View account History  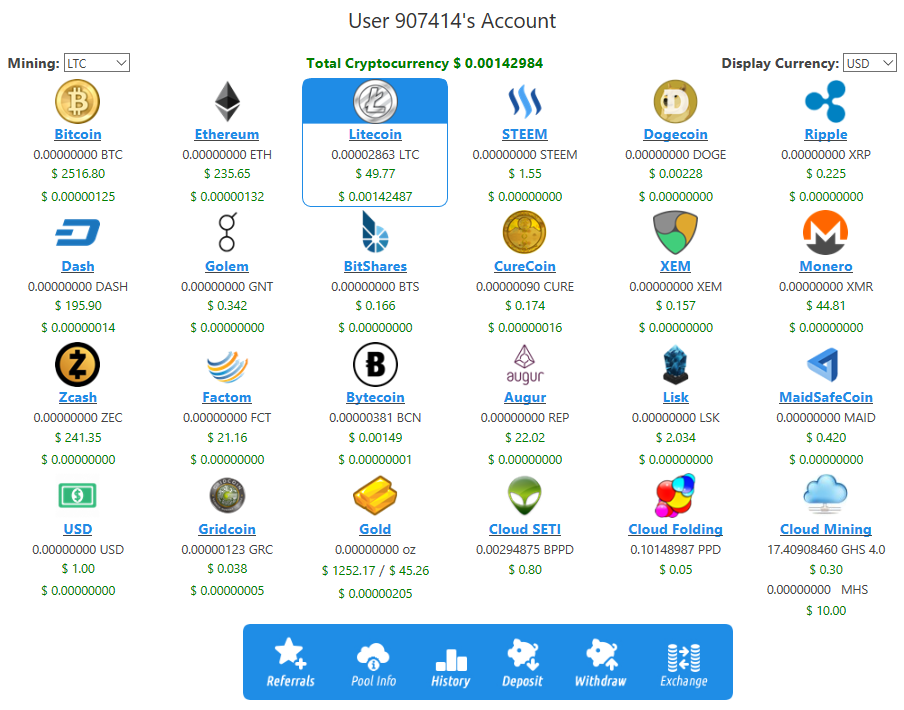[x=451, y=666]
